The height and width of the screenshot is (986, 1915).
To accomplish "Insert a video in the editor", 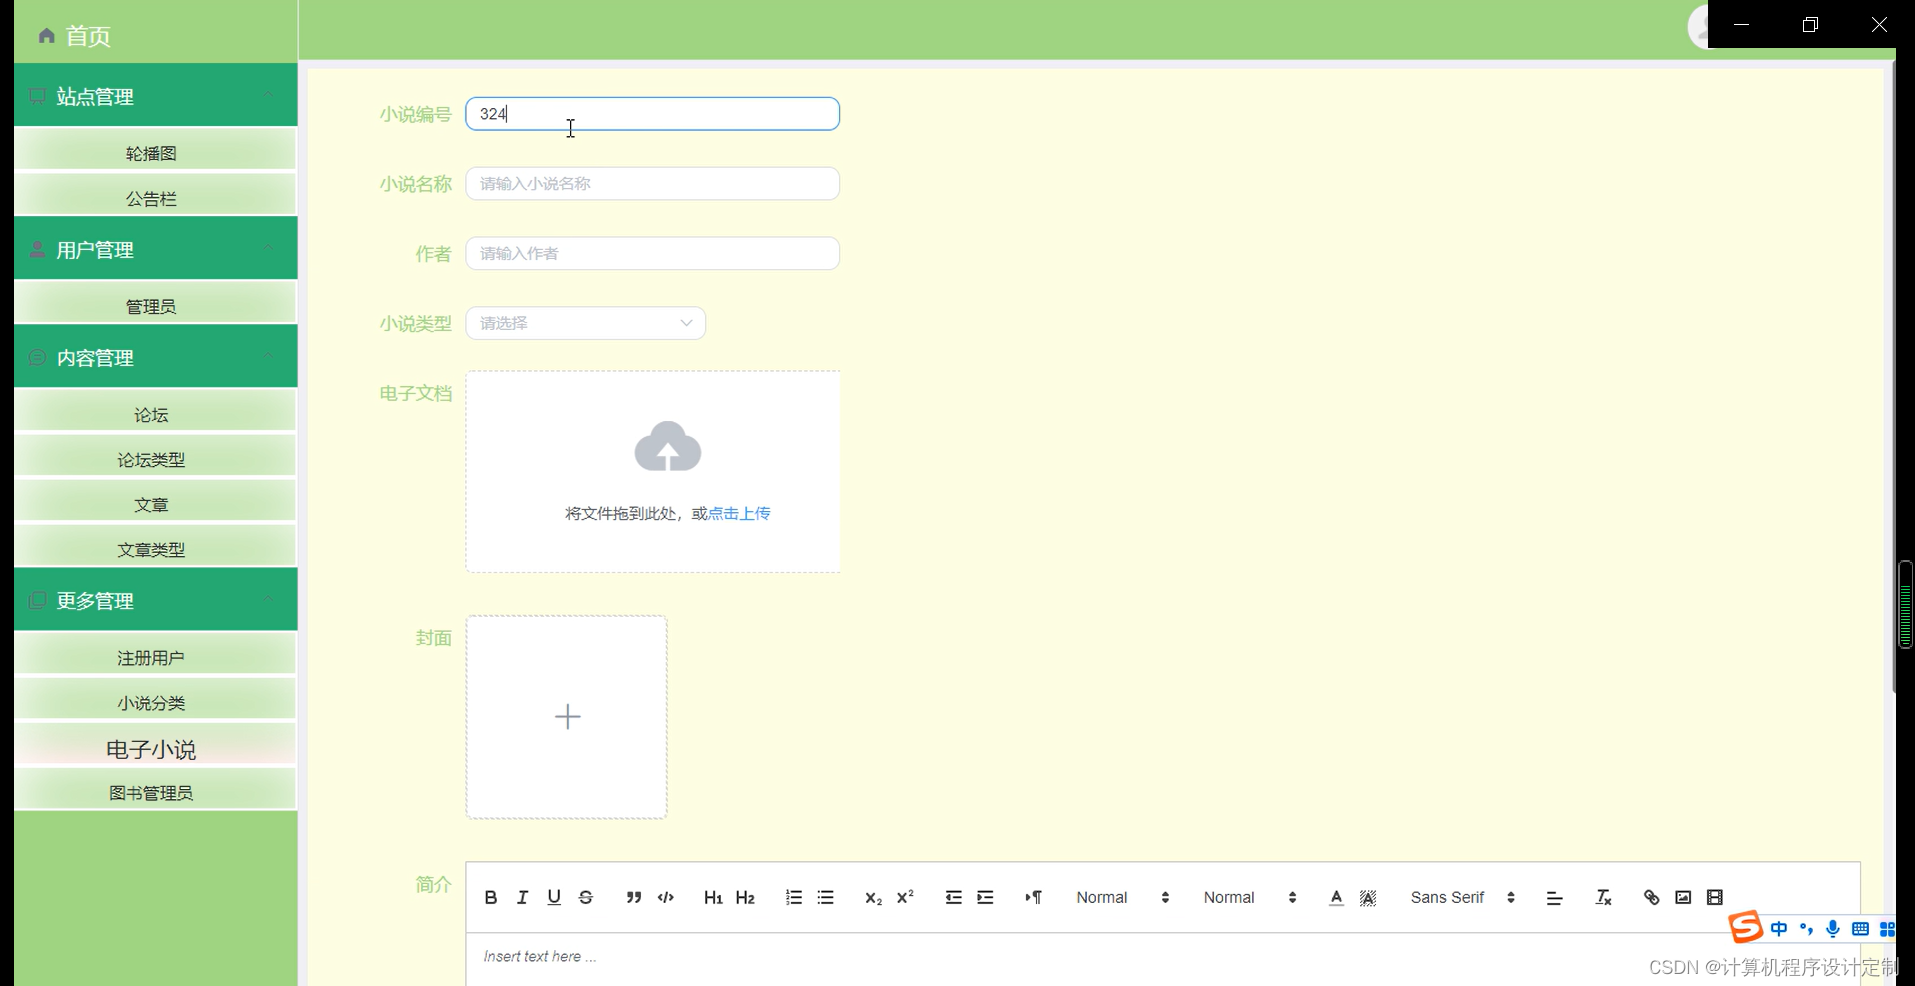I will tap(1715, 897).
